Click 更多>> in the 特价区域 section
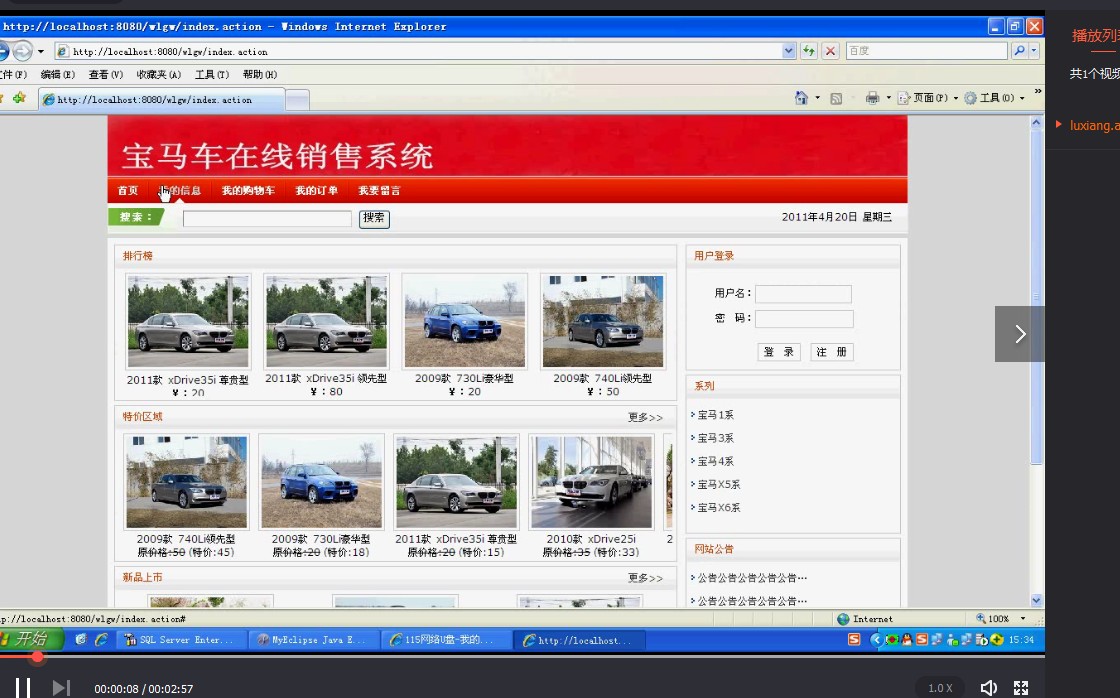Viewport: 1120px width, 698px height. 645,417
